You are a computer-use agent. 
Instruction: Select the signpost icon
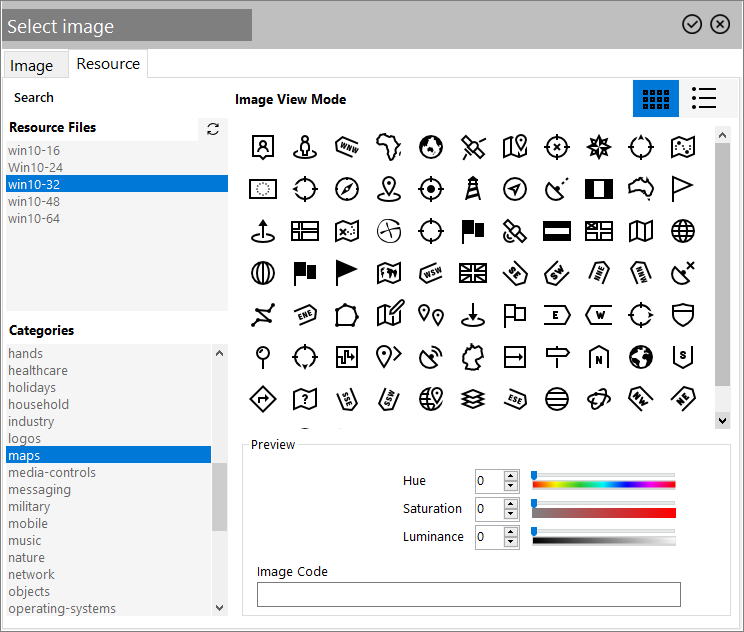557,357
